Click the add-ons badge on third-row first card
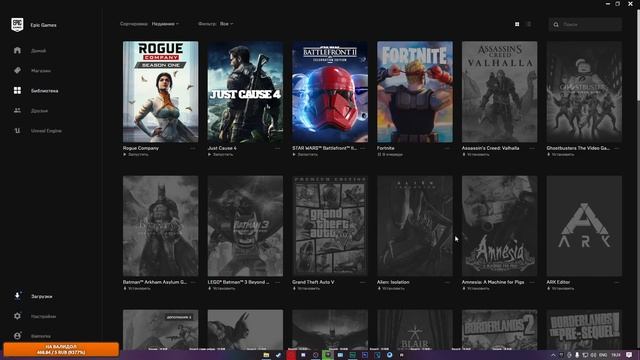Viewport: 640px width, 360px height. 179,317
